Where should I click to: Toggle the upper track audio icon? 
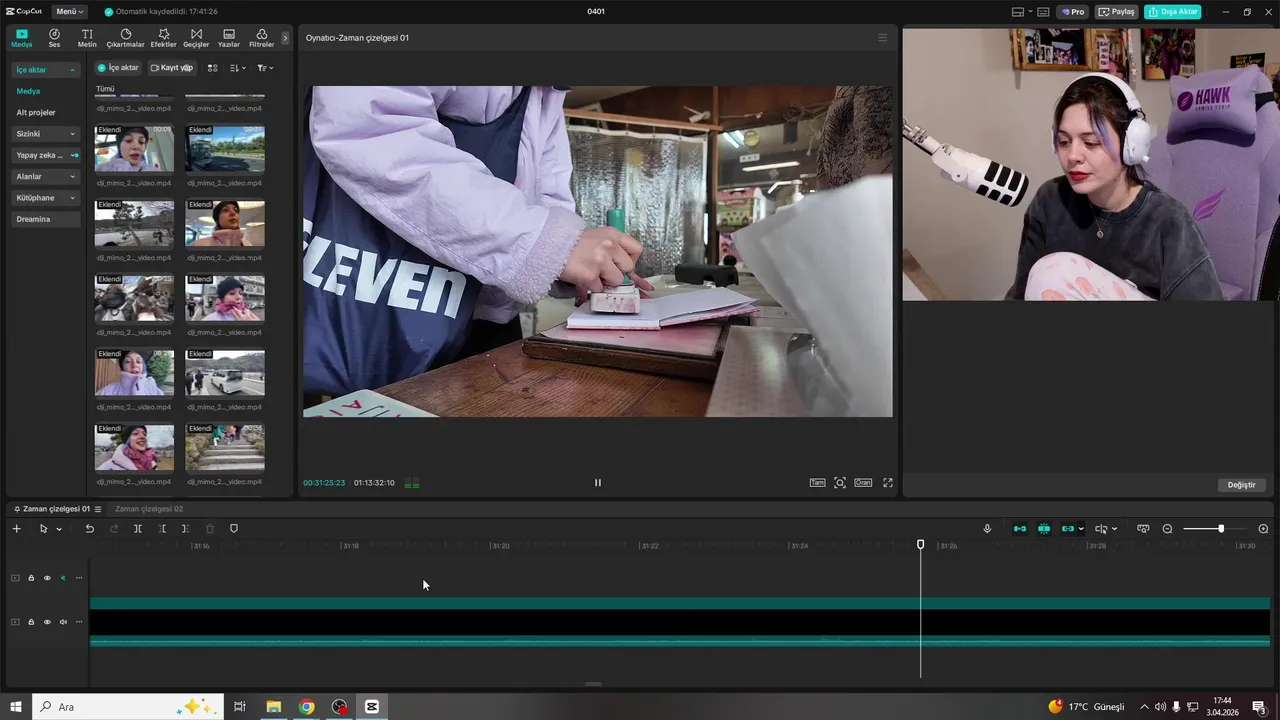(63, 578)
